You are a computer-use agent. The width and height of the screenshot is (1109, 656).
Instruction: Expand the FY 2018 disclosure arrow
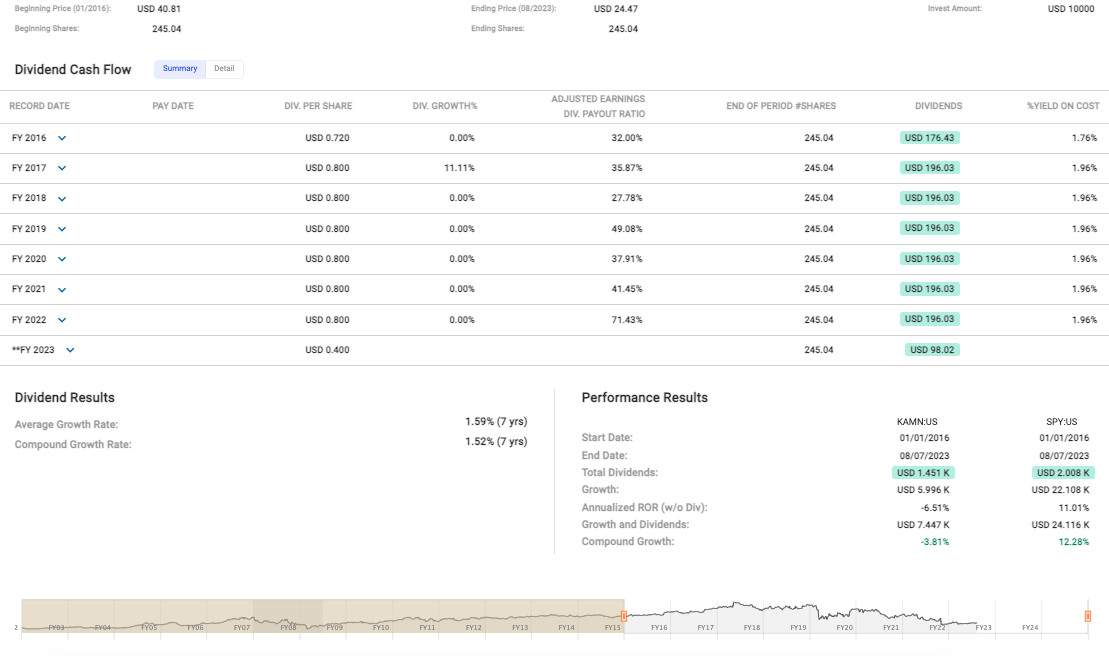(62, 198)
